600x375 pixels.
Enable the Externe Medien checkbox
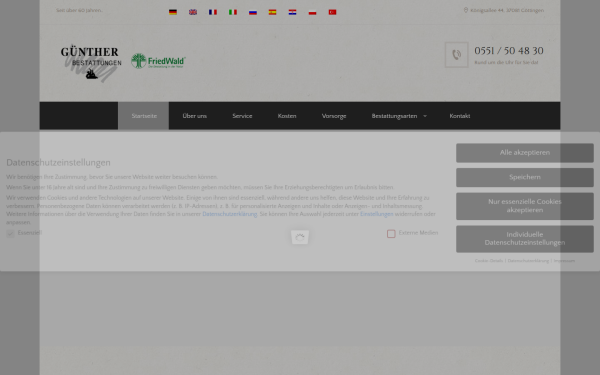tap(391, 233)
